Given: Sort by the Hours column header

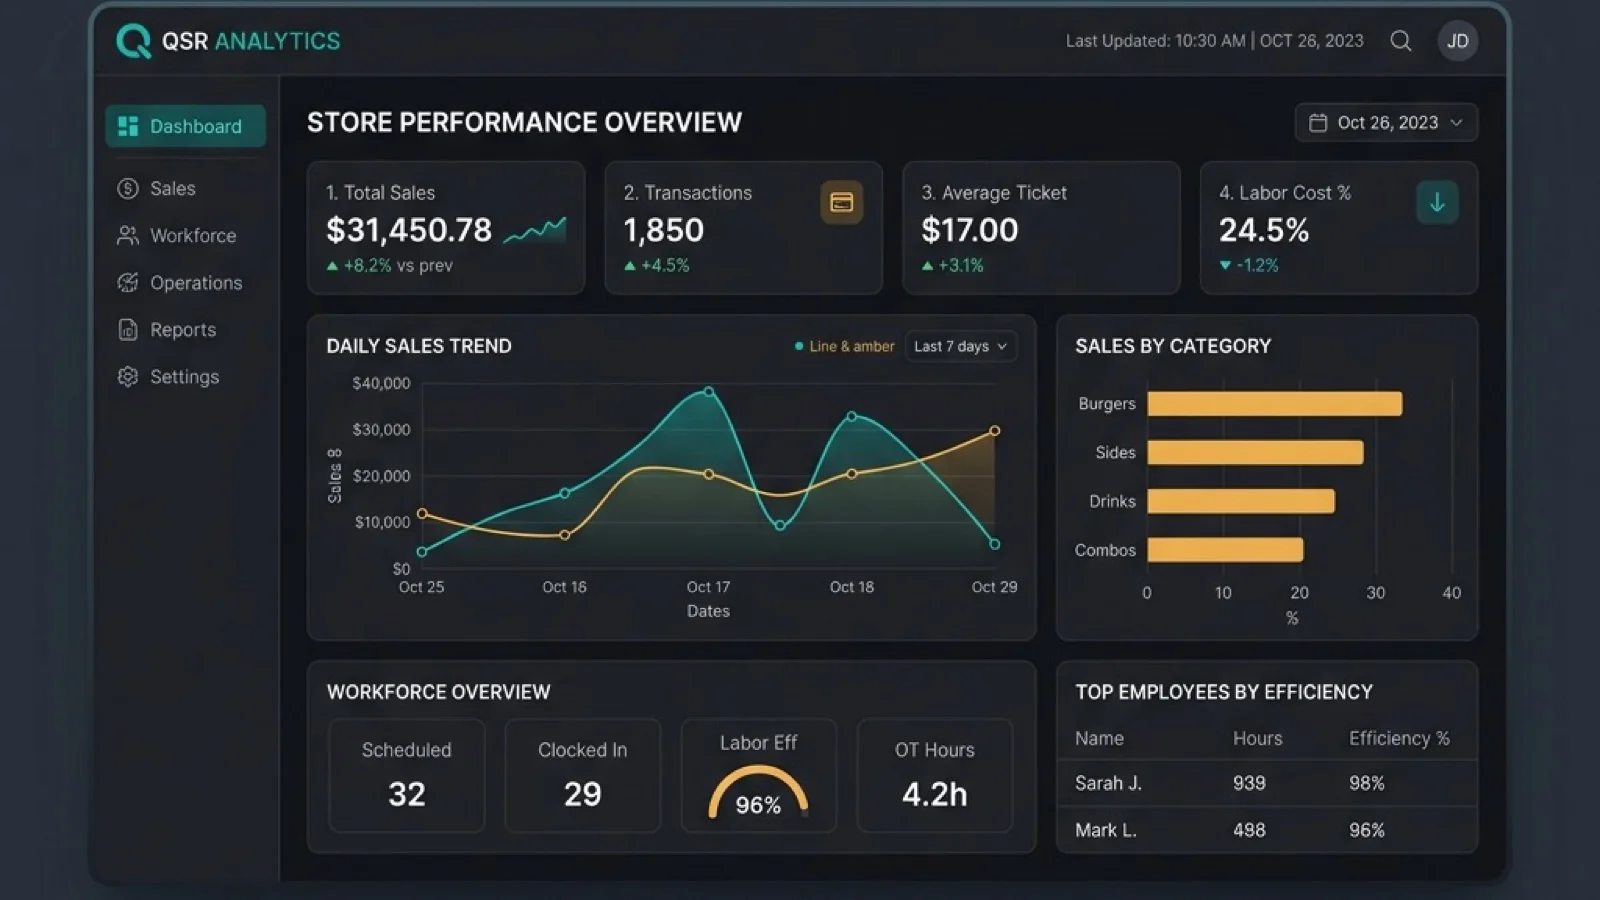Looking at the screenshot, I should [1257, 738].
